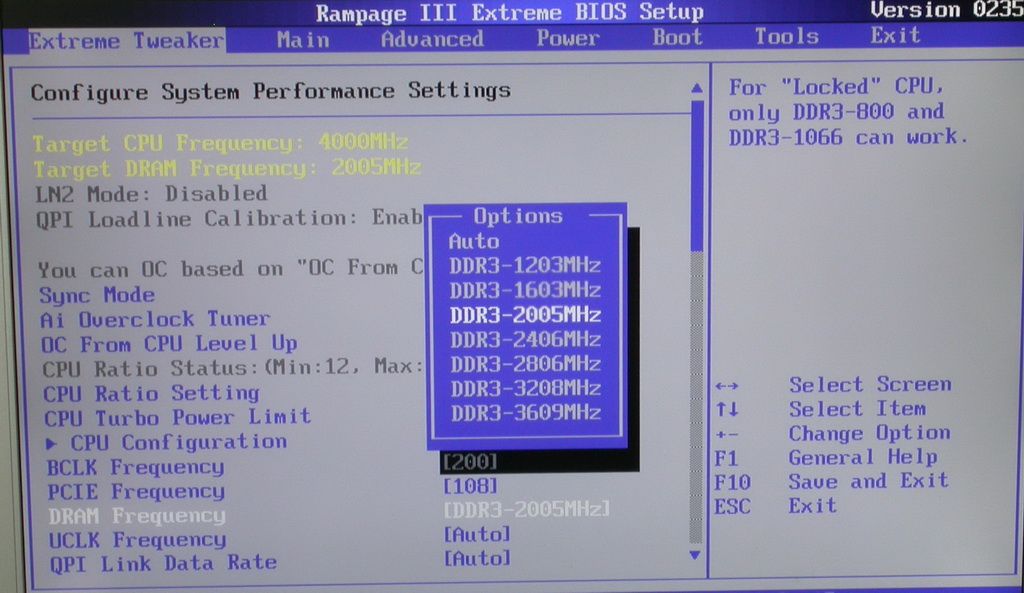Screen dimensions: 1024x593
Task: Click the Select Item arrows hint
Action: point(821,409)
